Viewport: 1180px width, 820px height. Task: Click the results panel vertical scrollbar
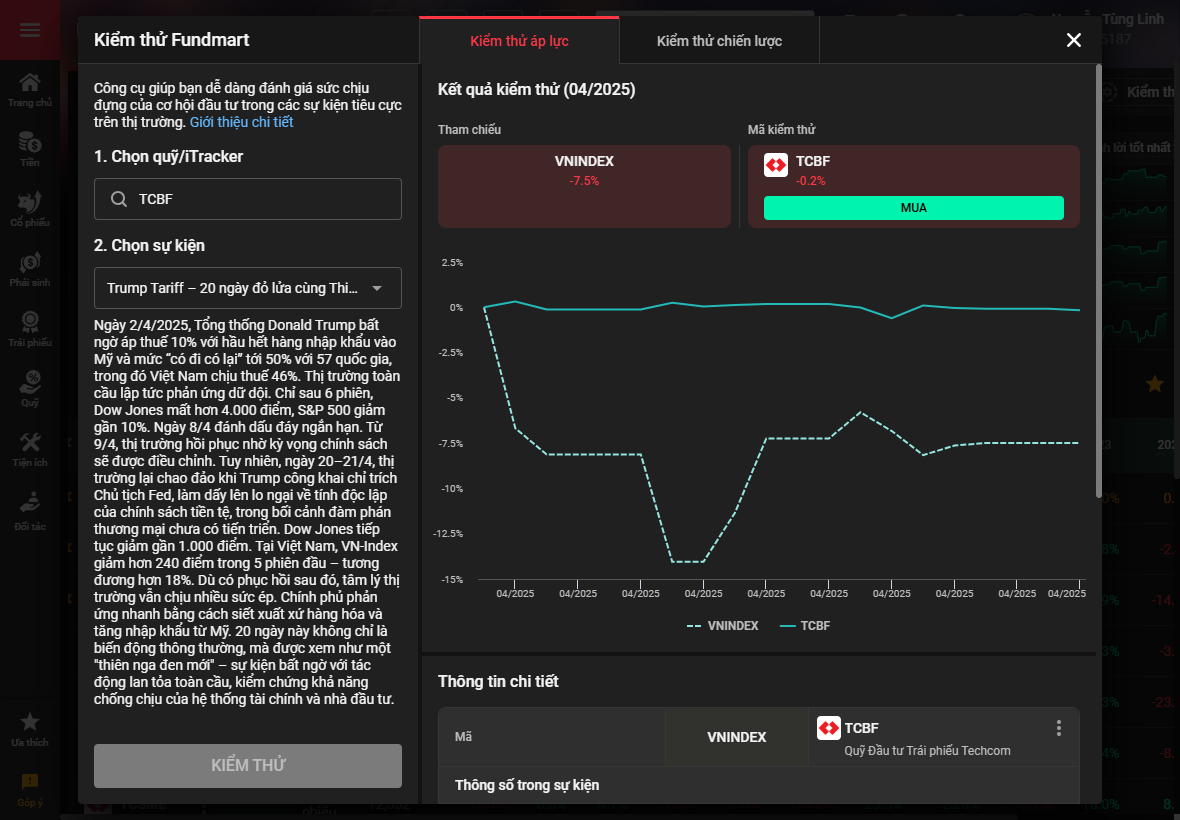point(1099,281)
